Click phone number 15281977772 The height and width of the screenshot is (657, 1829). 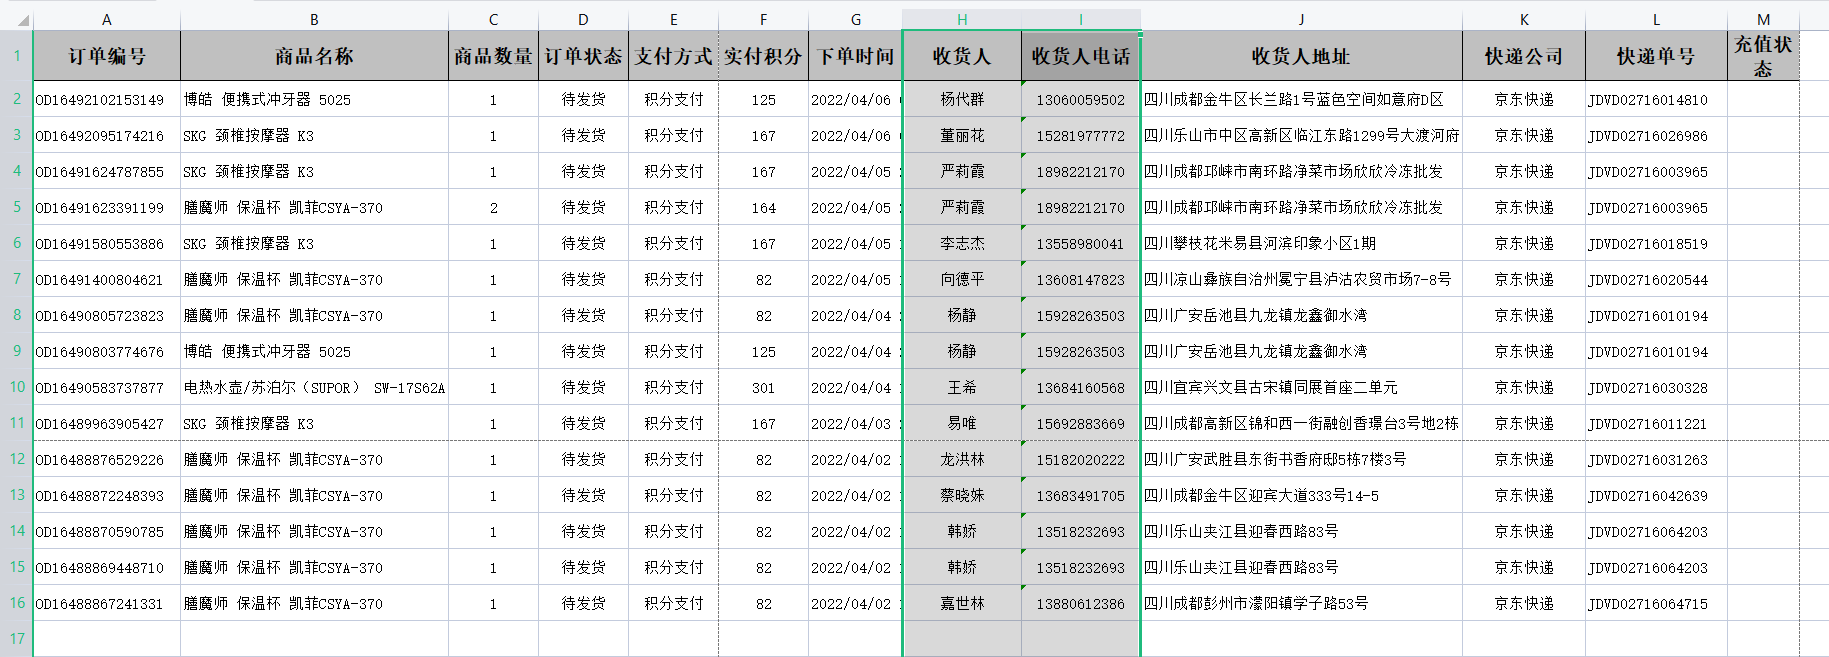[1081, 135]
